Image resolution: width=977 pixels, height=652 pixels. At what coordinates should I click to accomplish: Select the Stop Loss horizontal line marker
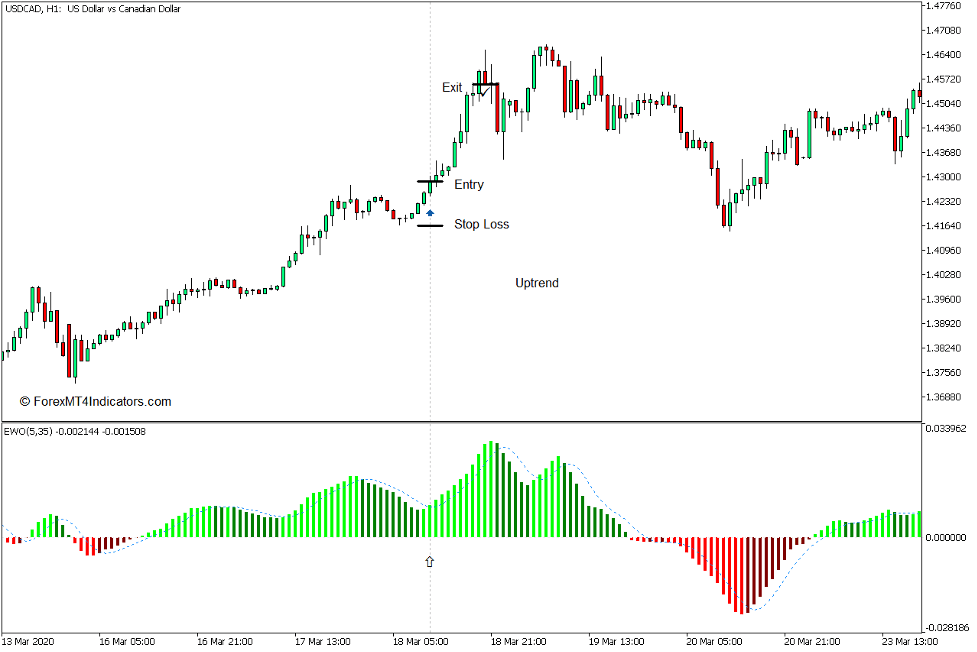[432, 225]
